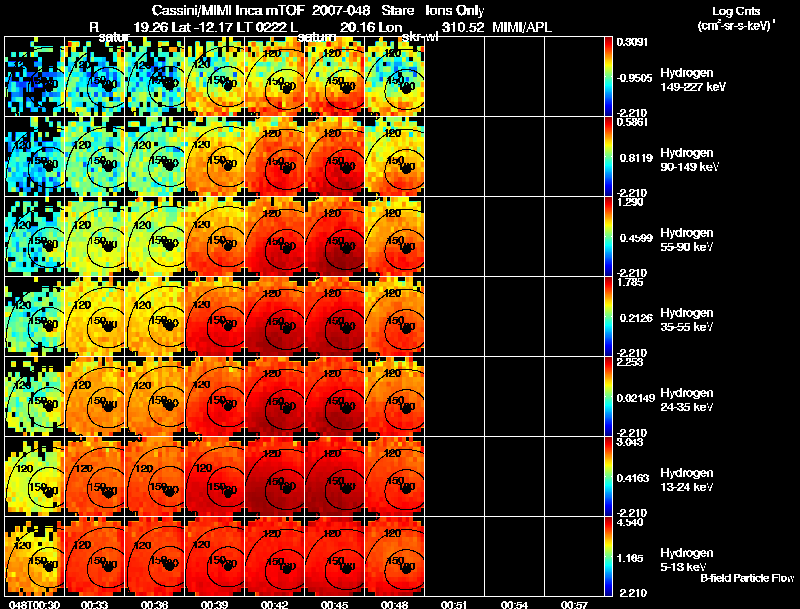Click the empty 00:51 panel in the Hydrogen 35-55 keV row
Image resolution: width=800 pixels, height=609 pixels.
coord(455,317)
